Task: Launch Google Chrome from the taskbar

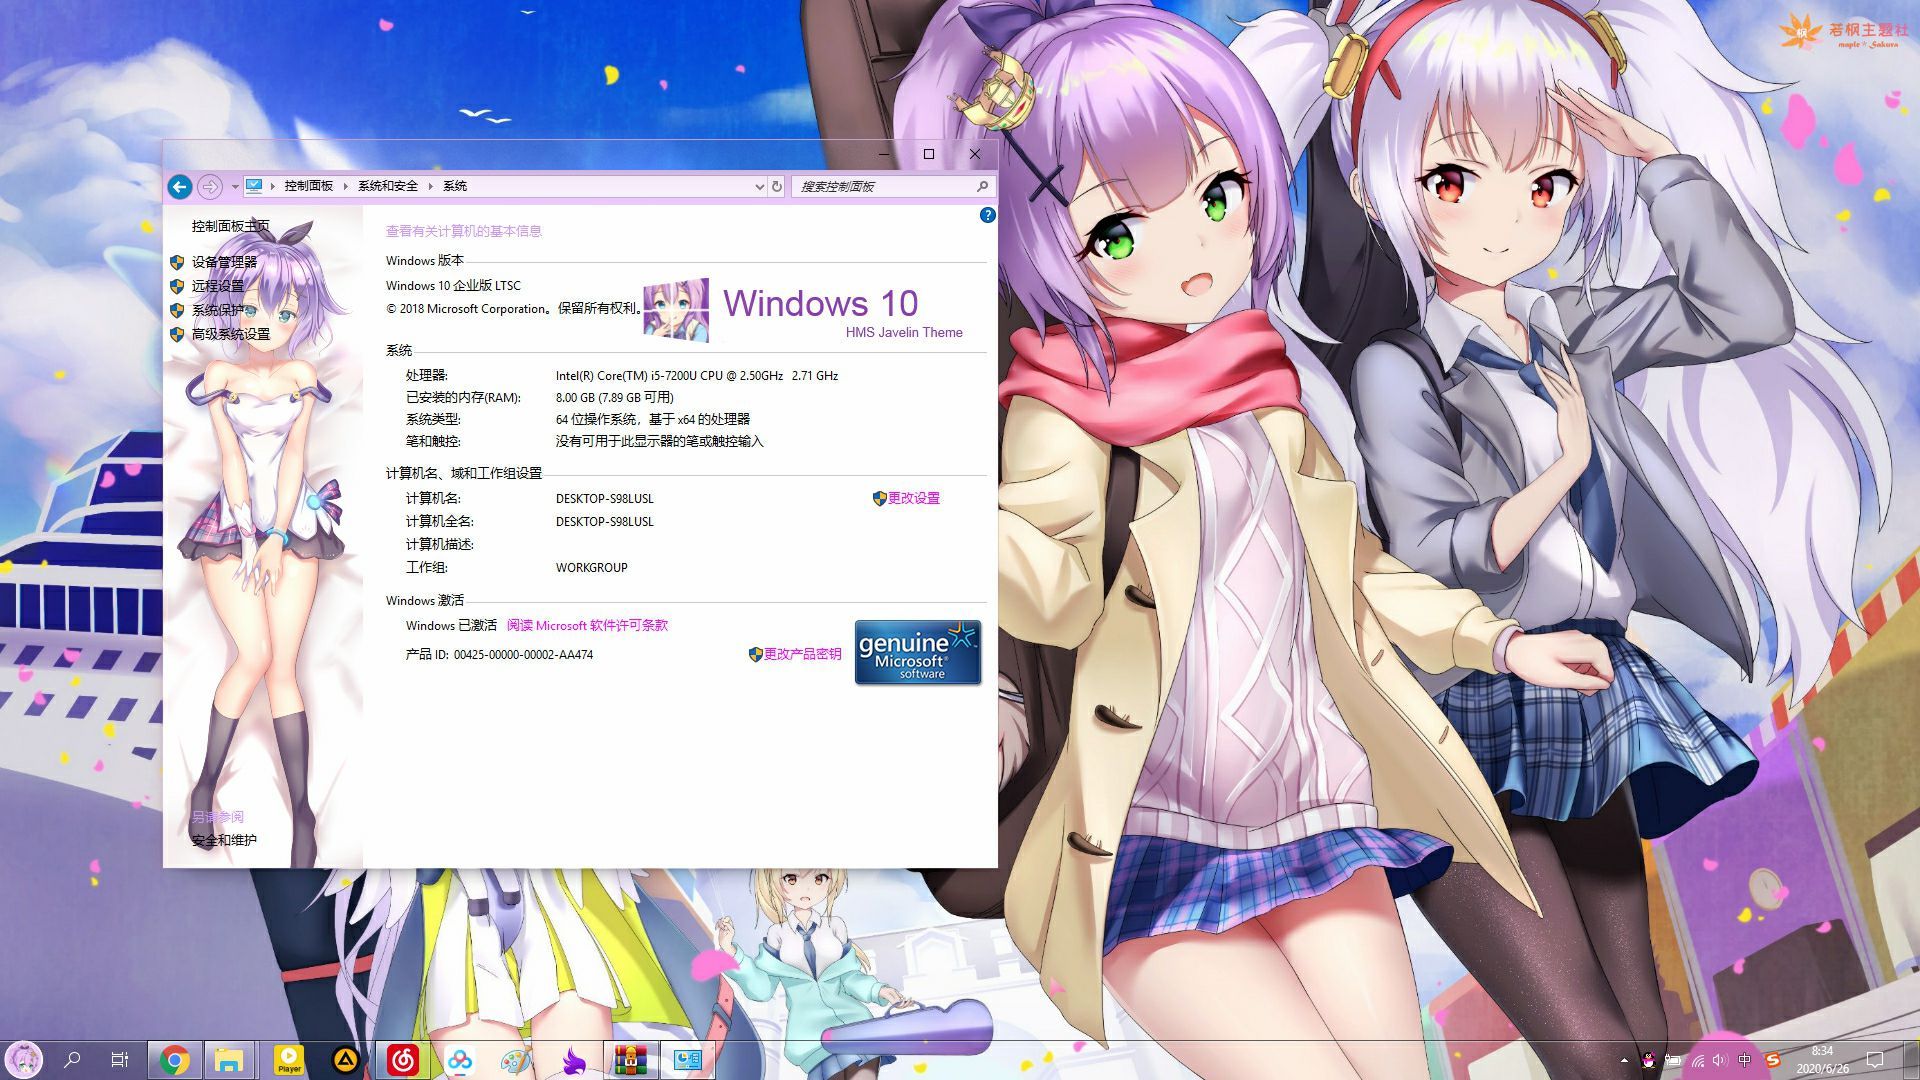Action: (174, 1060)
